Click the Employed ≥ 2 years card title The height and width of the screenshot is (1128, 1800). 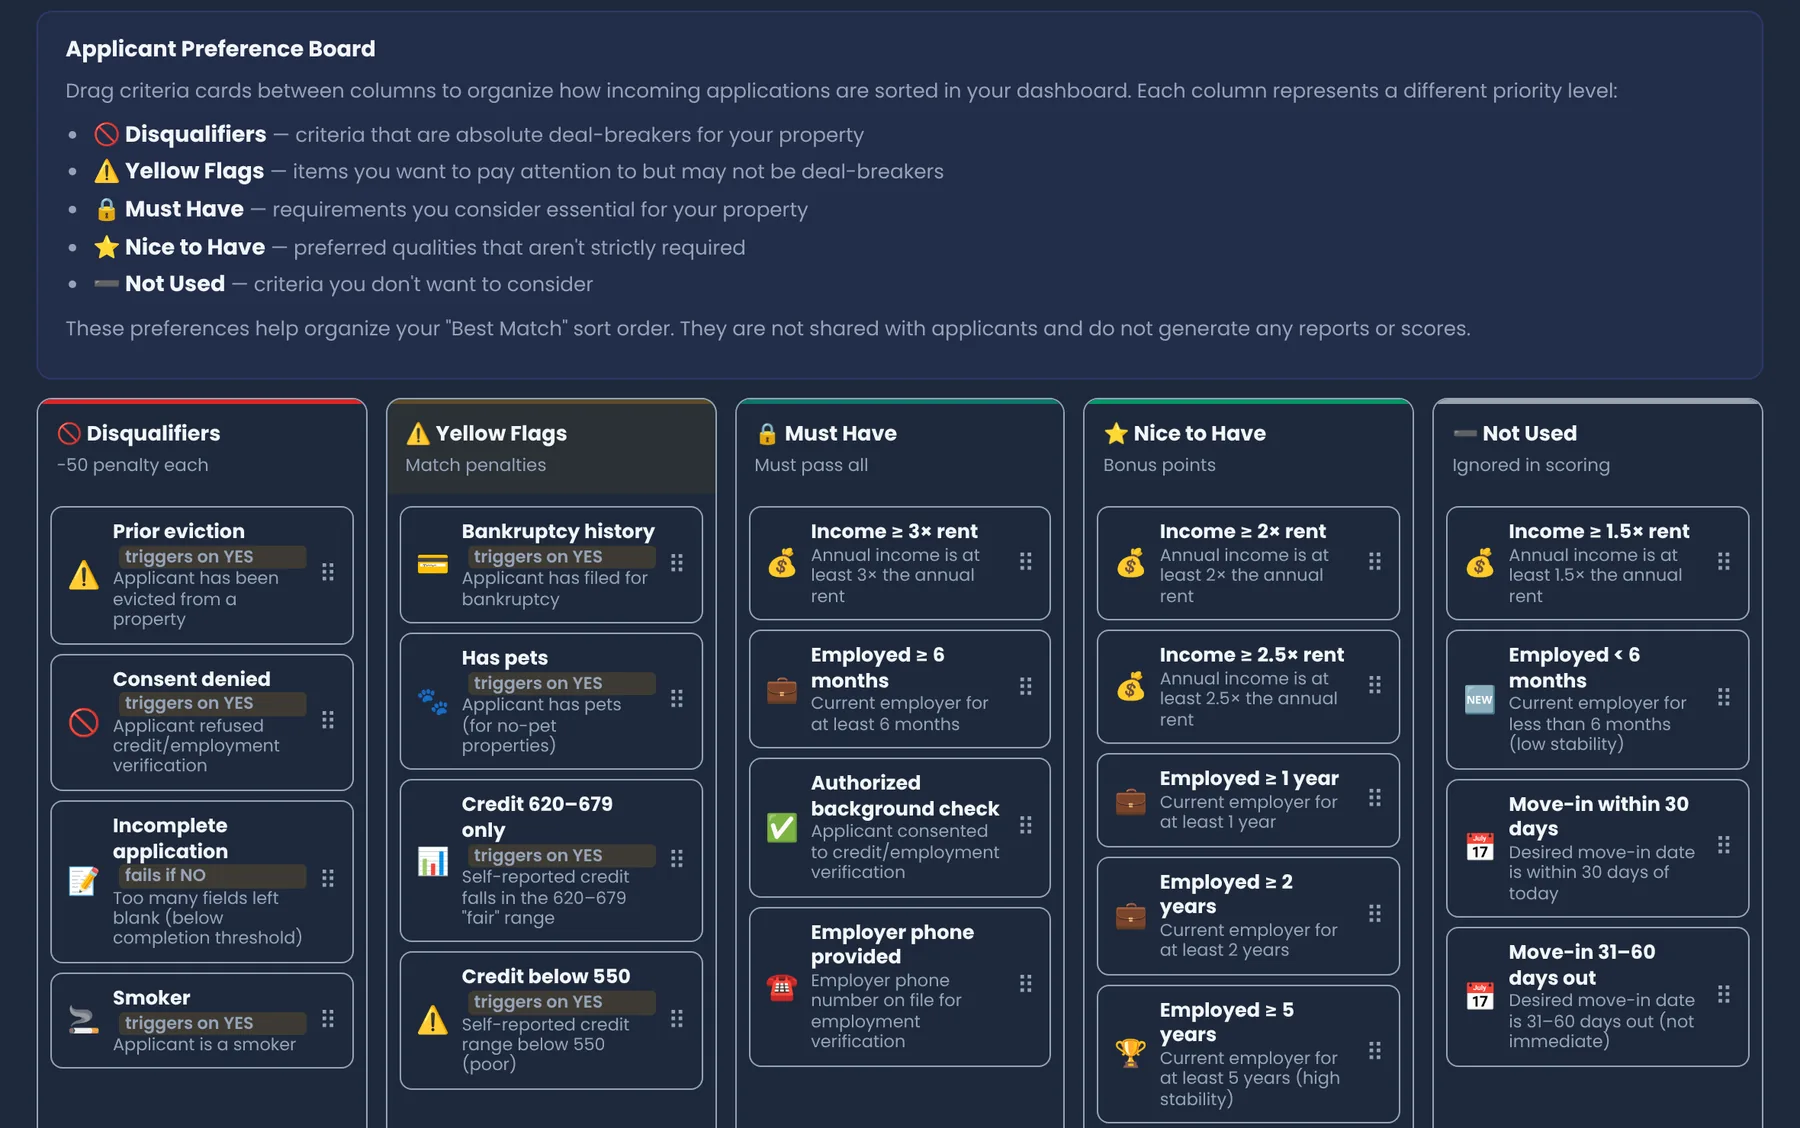[x=1226, y=894]
